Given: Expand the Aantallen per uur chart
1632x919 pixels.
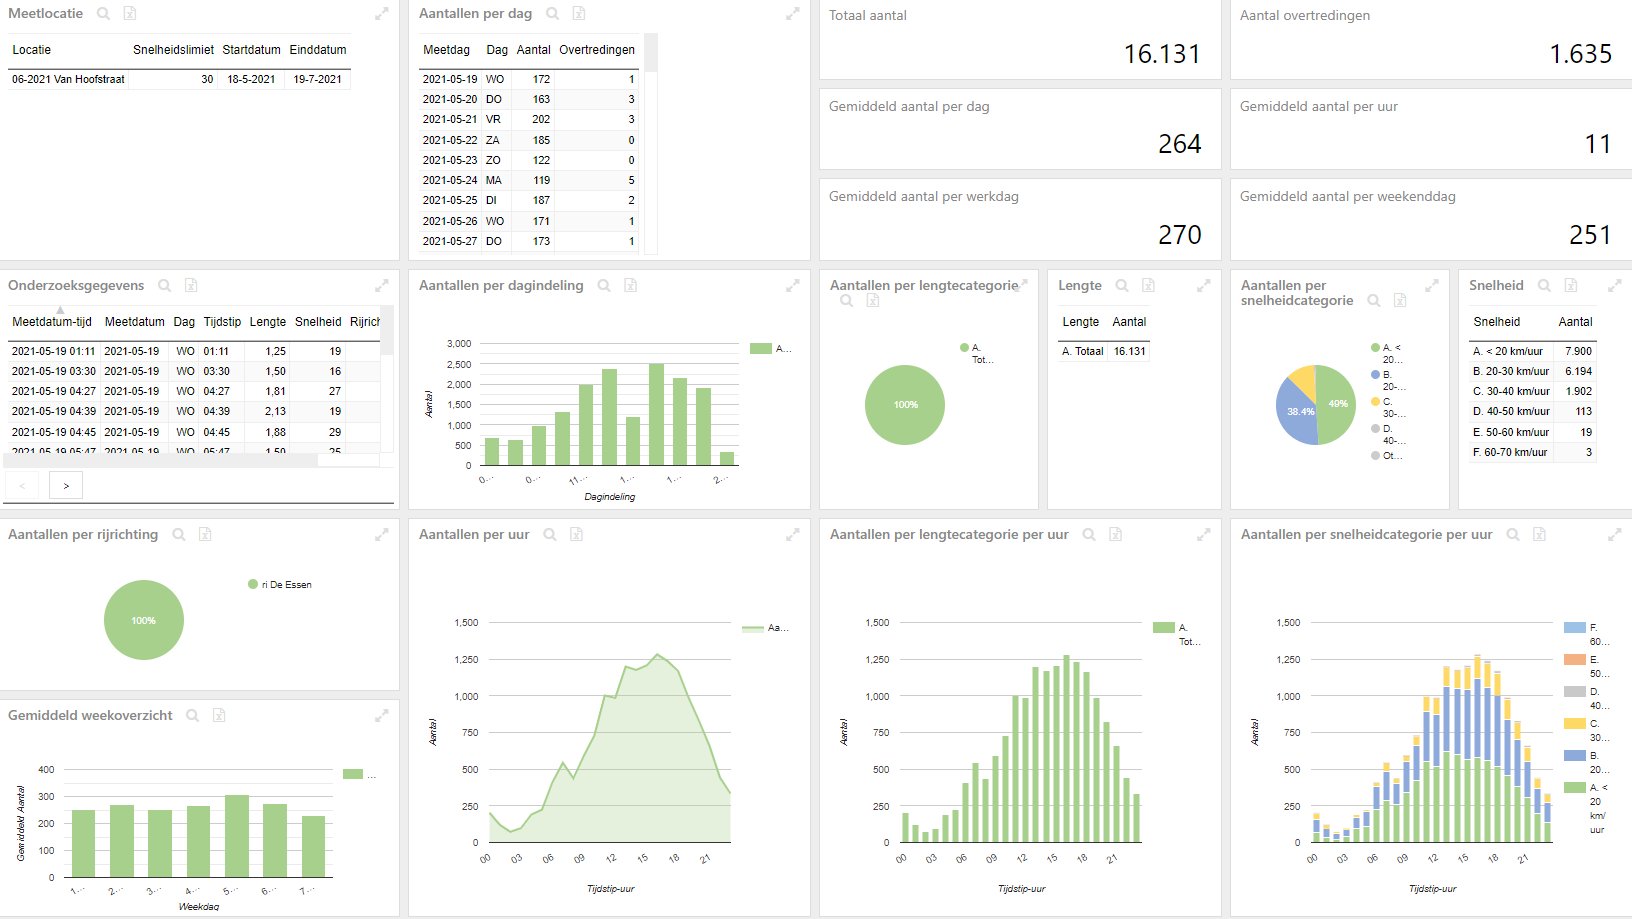Looking at the screenshot, I should click(x=793, y=535).
